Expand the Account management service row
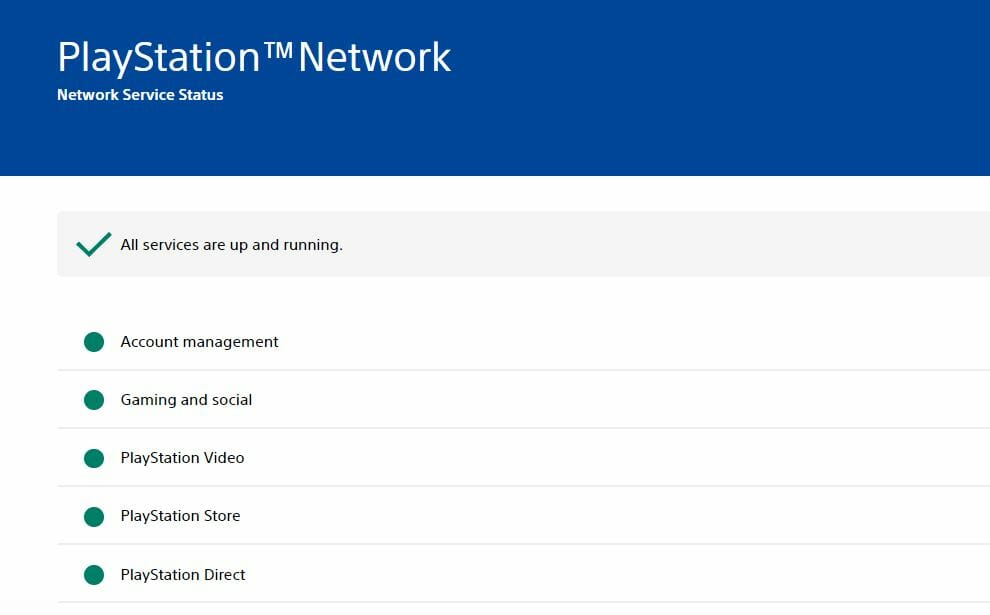The height and width of the screenshot is (615, 990). pos(523,342)
